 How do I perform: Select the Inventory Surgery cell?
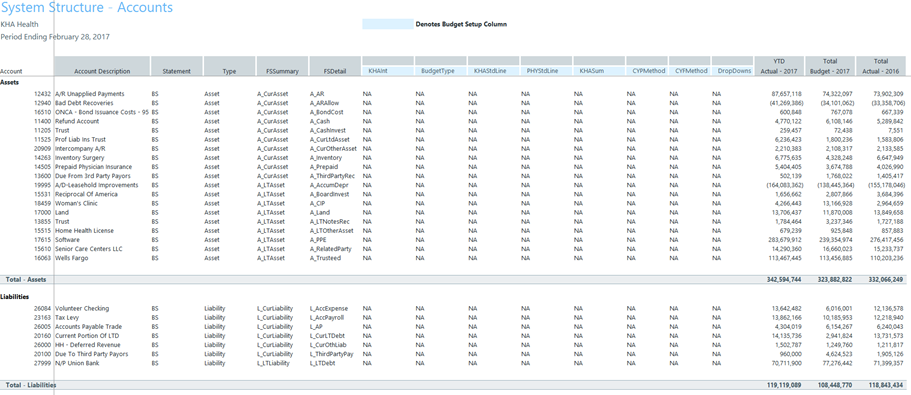click(80, 157)
